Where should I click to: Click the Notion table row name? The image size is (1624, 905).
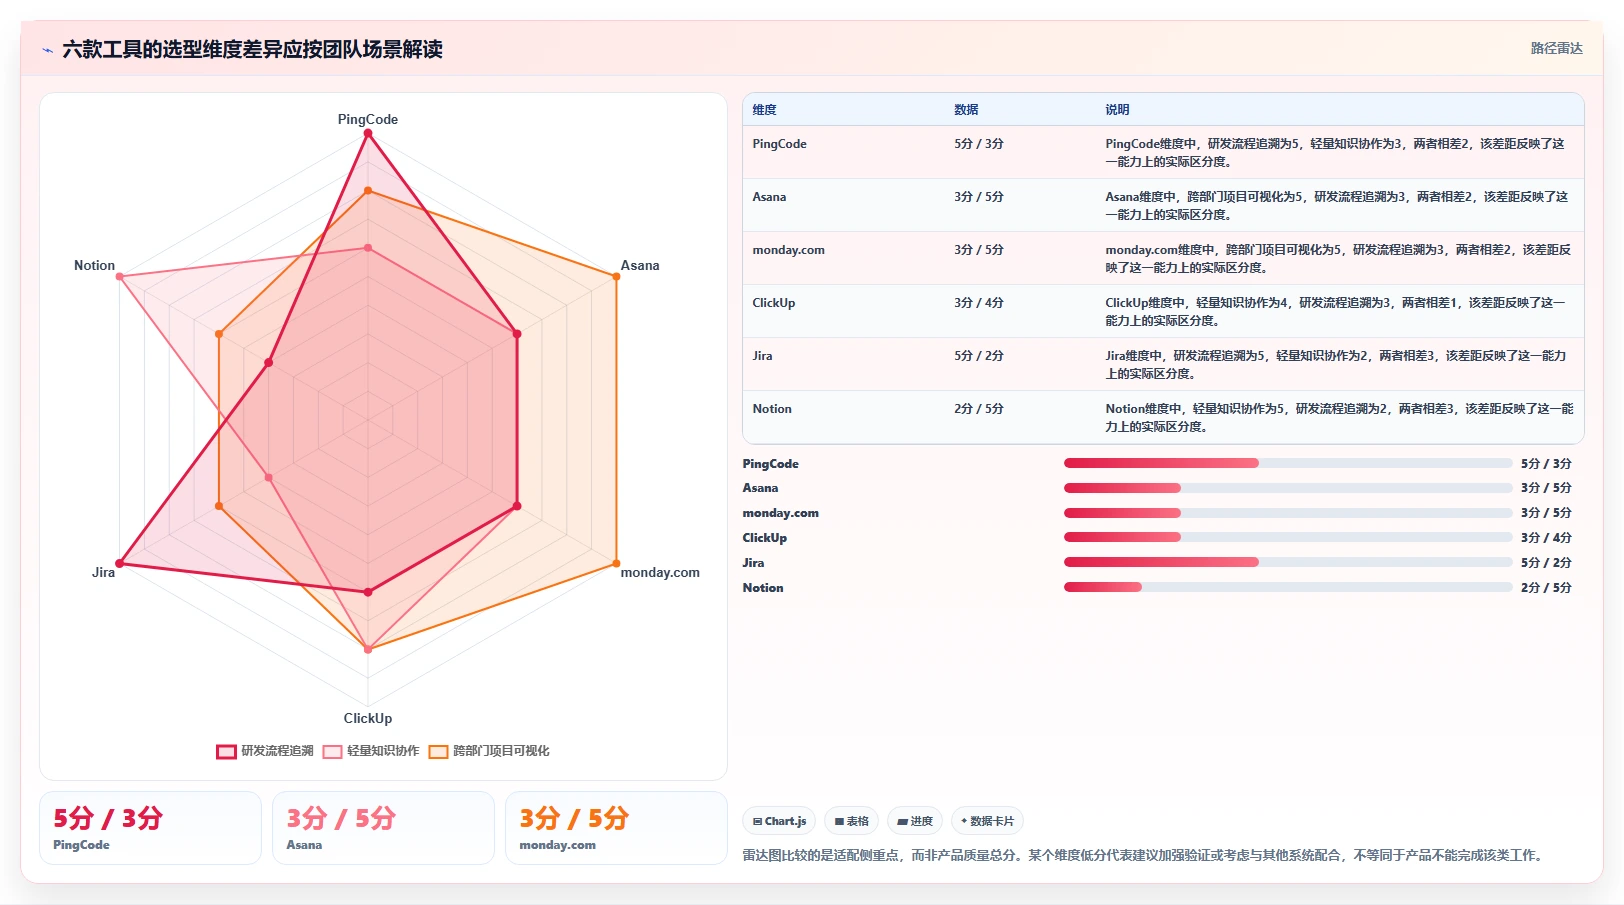coord(771,409)
